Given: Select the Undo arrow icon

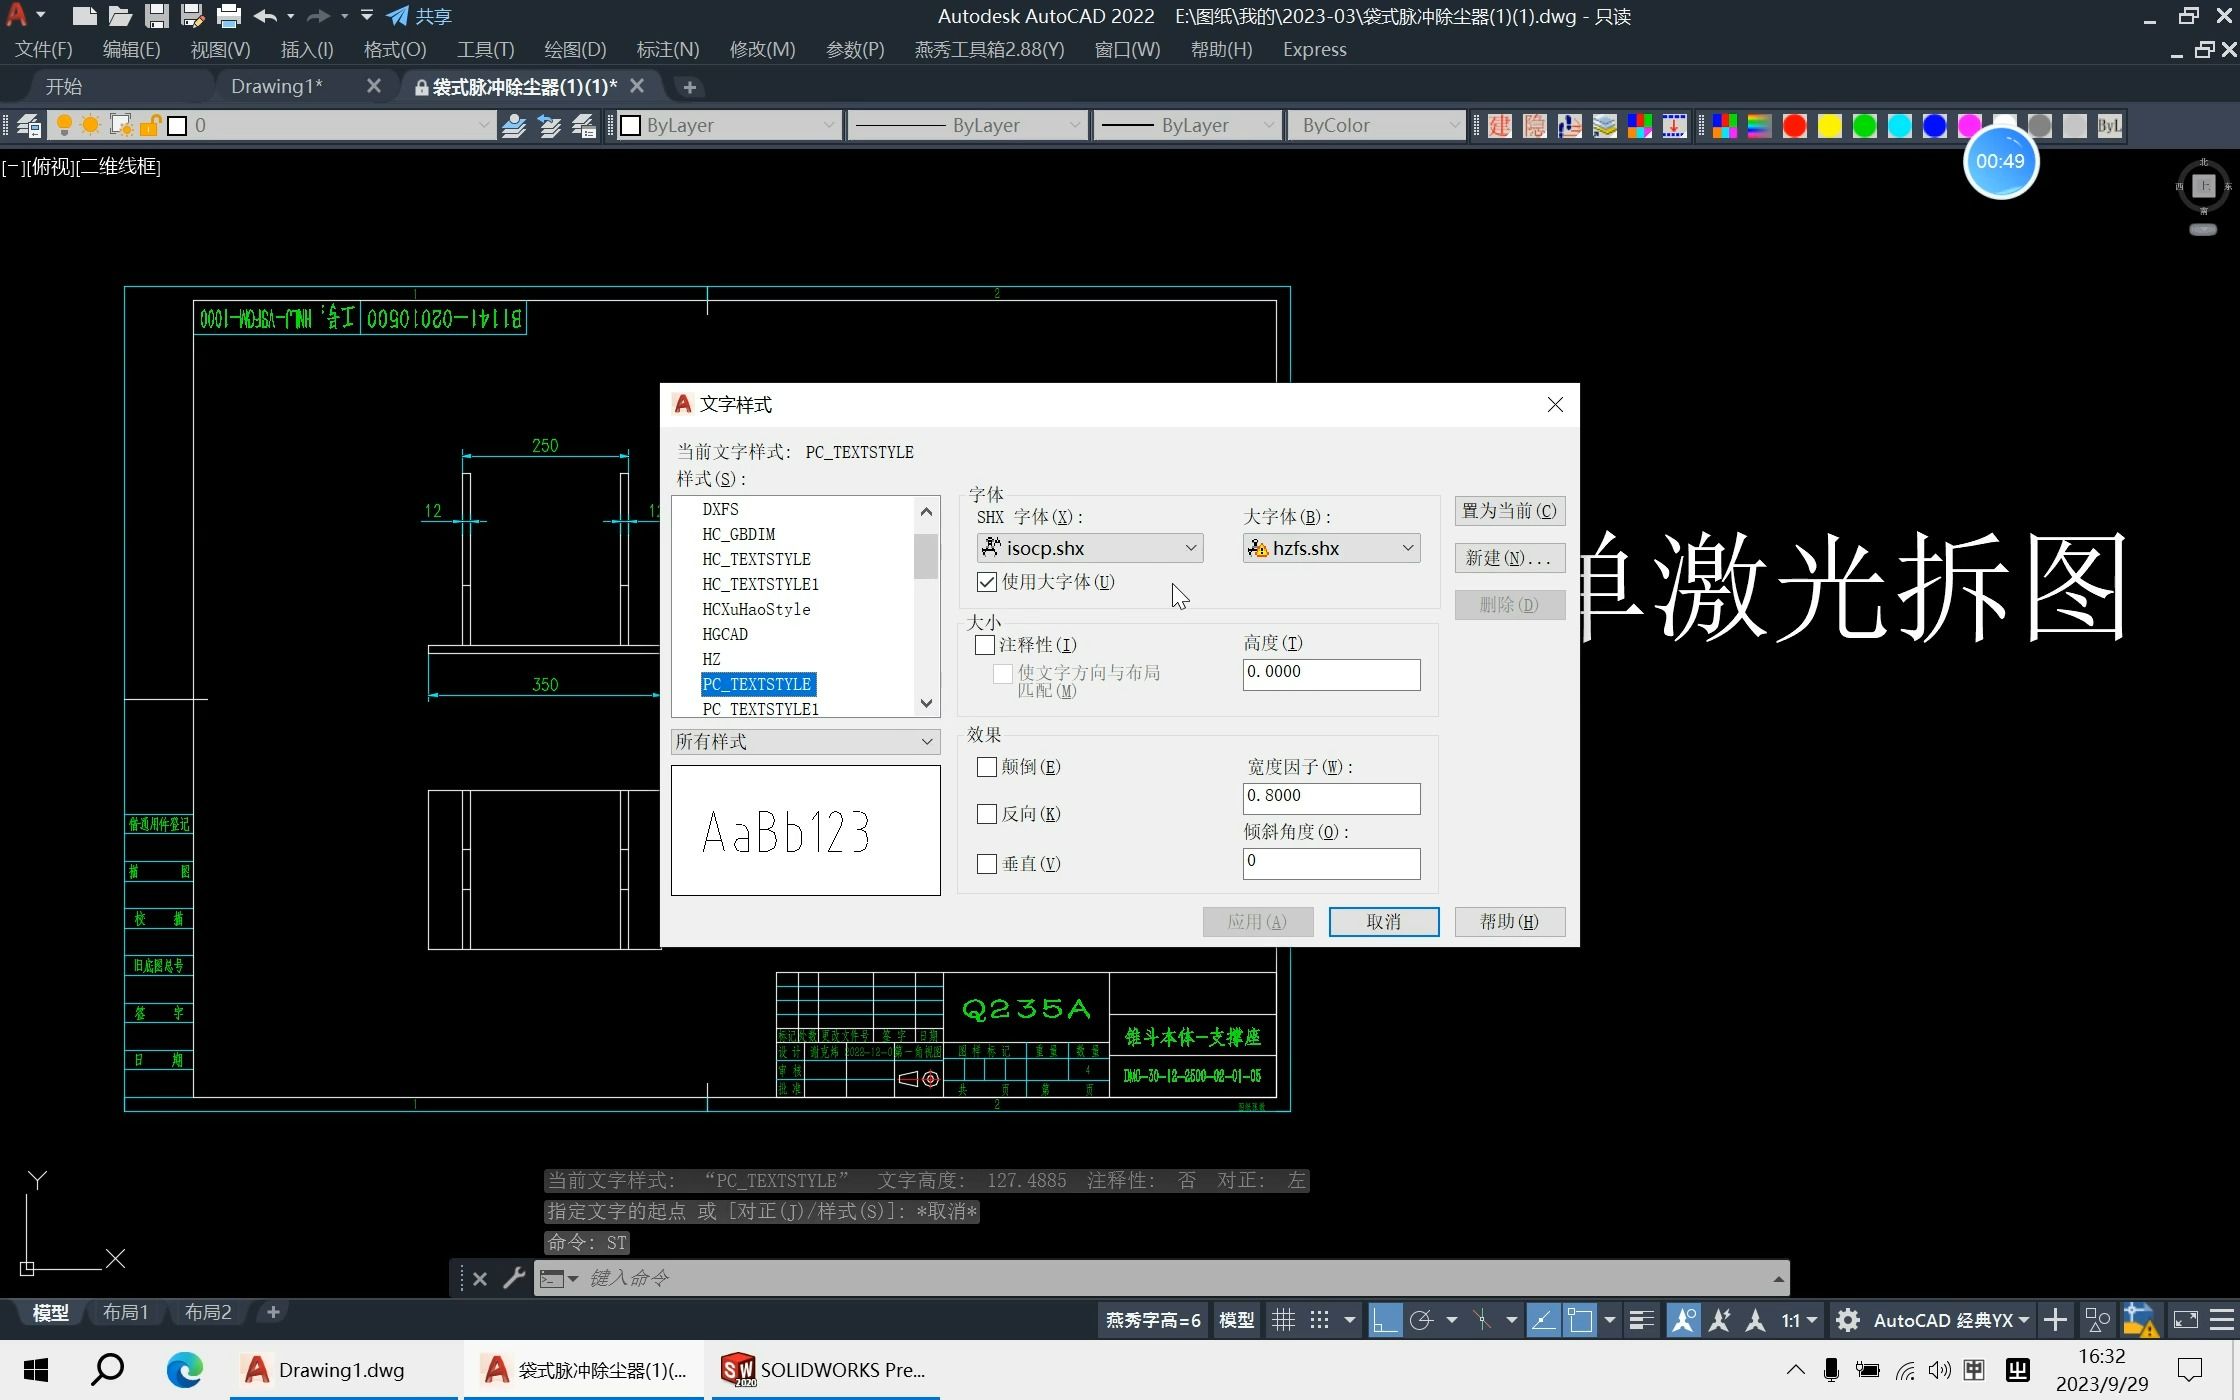Looking at the screenshot, I should coord(264,15).
